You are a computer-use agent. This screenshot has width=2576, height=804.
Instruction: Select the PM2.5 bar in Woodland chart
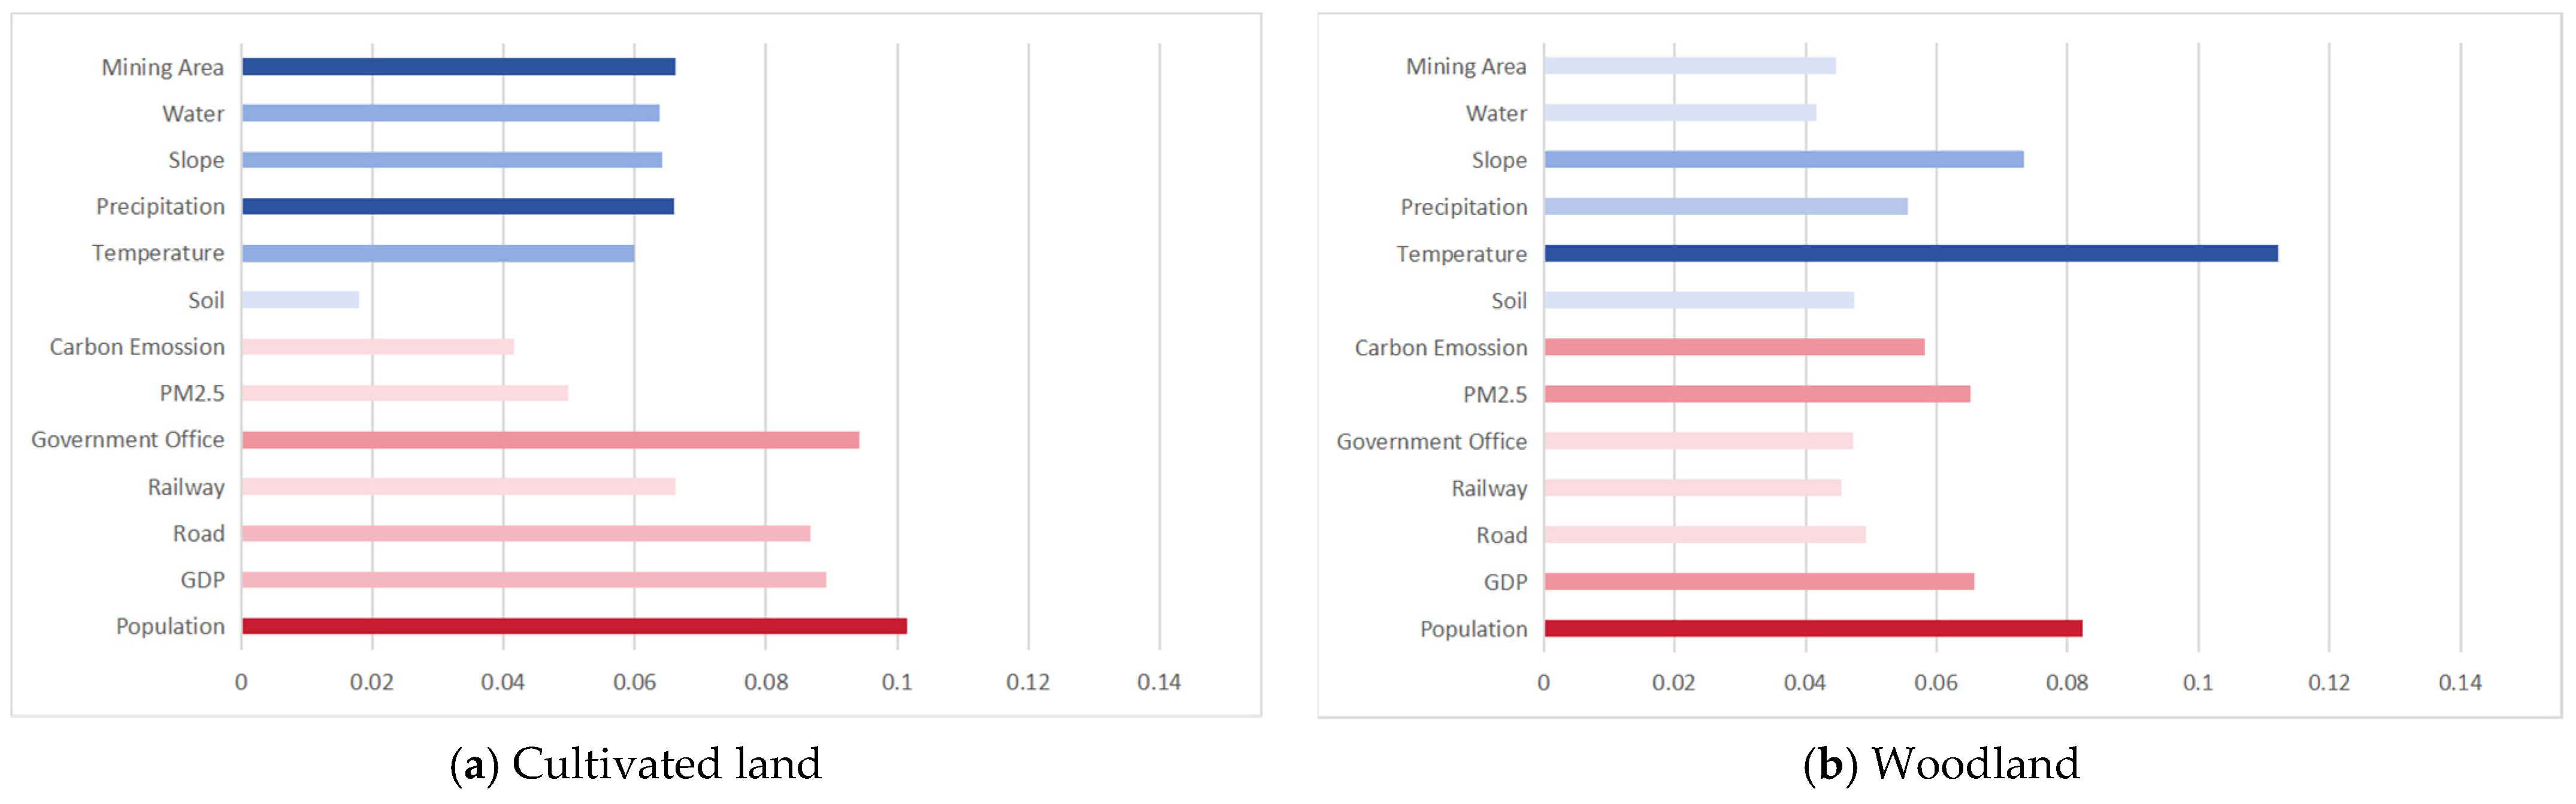pyautogui.click(x=1757, y=394)
